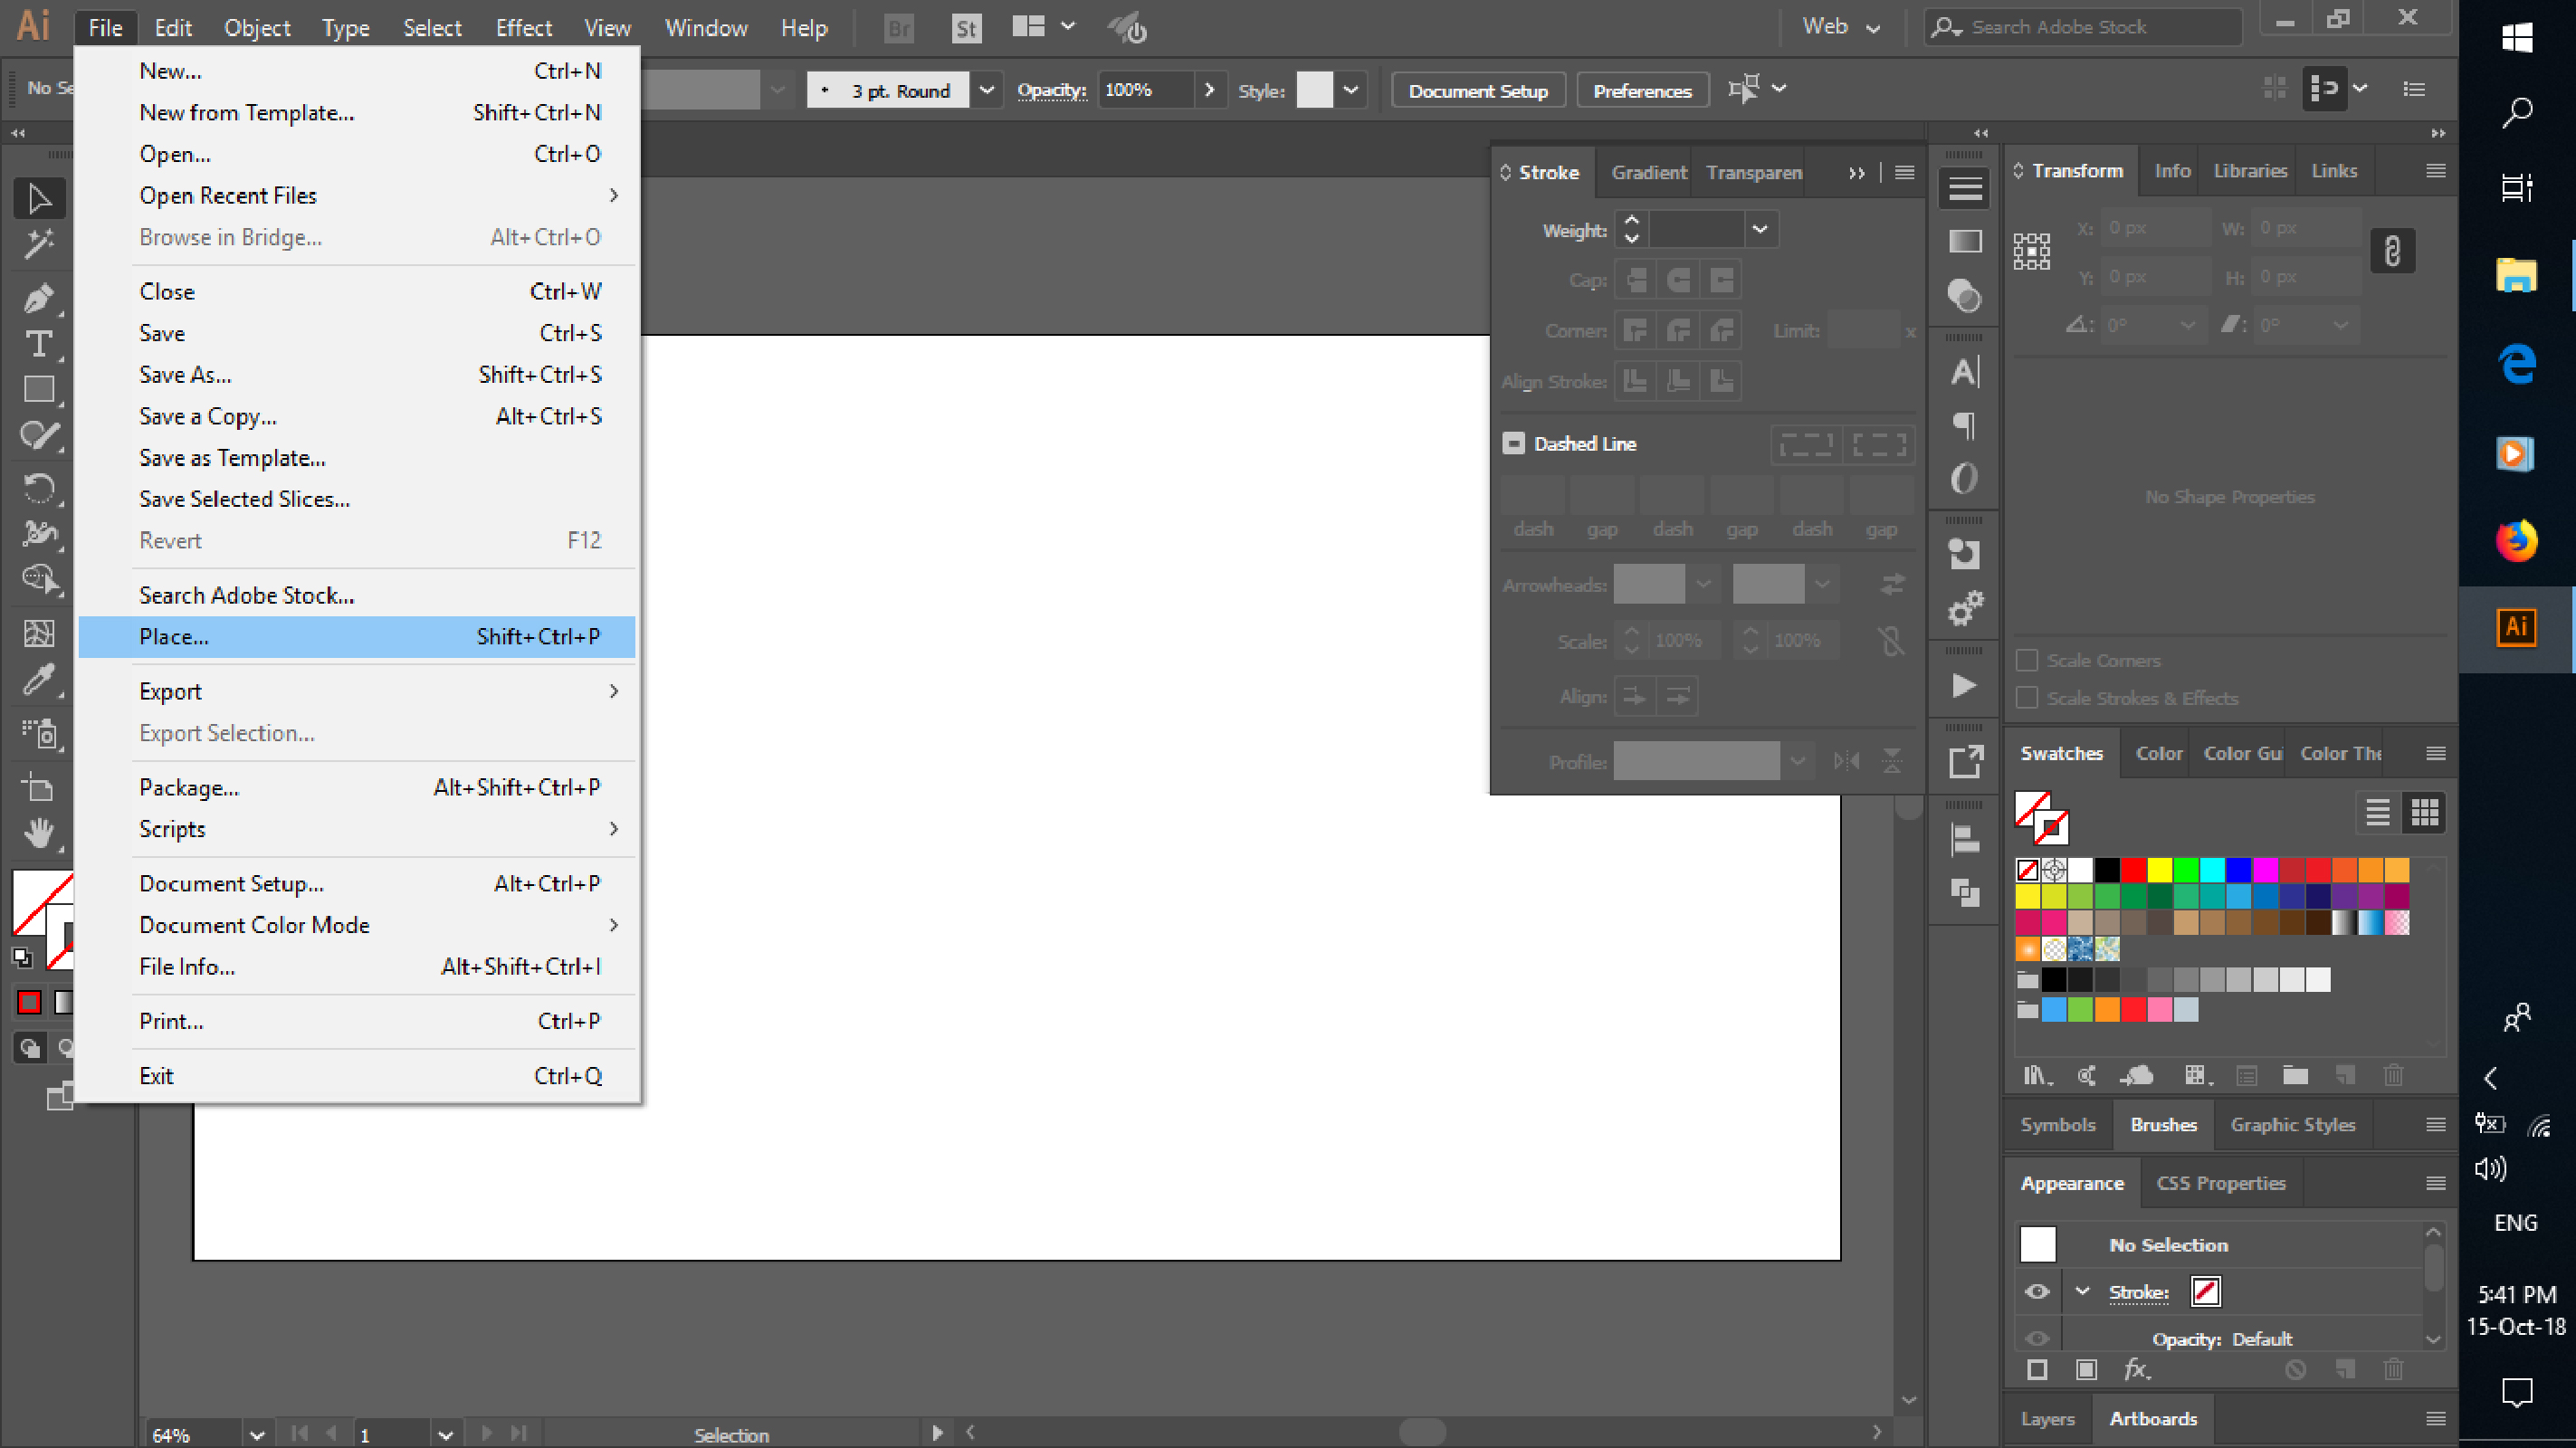Open the artboard number dropdown
2576x1448 pixels.
pos(445,1435)
